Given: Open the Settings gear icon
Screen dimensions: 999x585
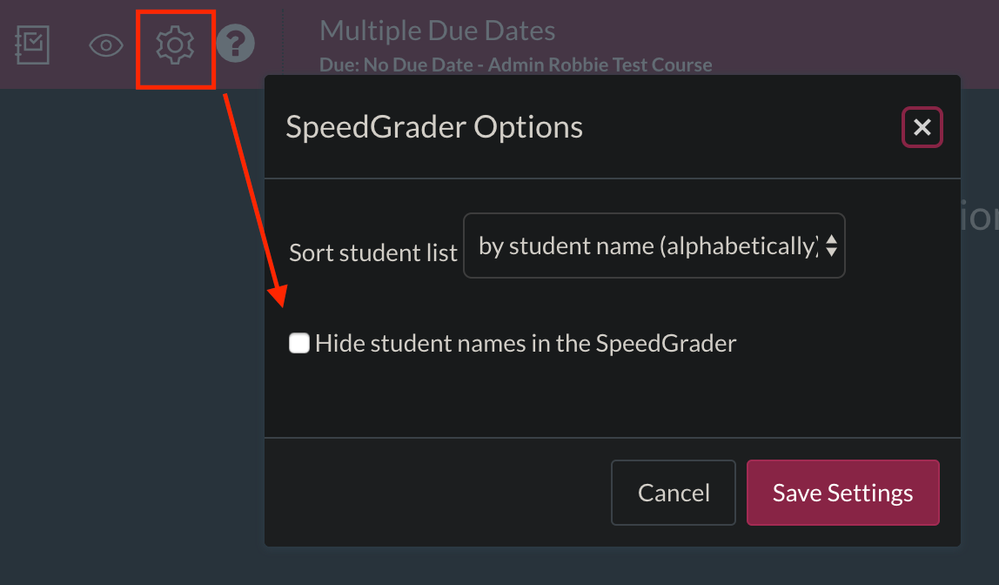Looking at the screenshot, I should (x=175, y=45).
